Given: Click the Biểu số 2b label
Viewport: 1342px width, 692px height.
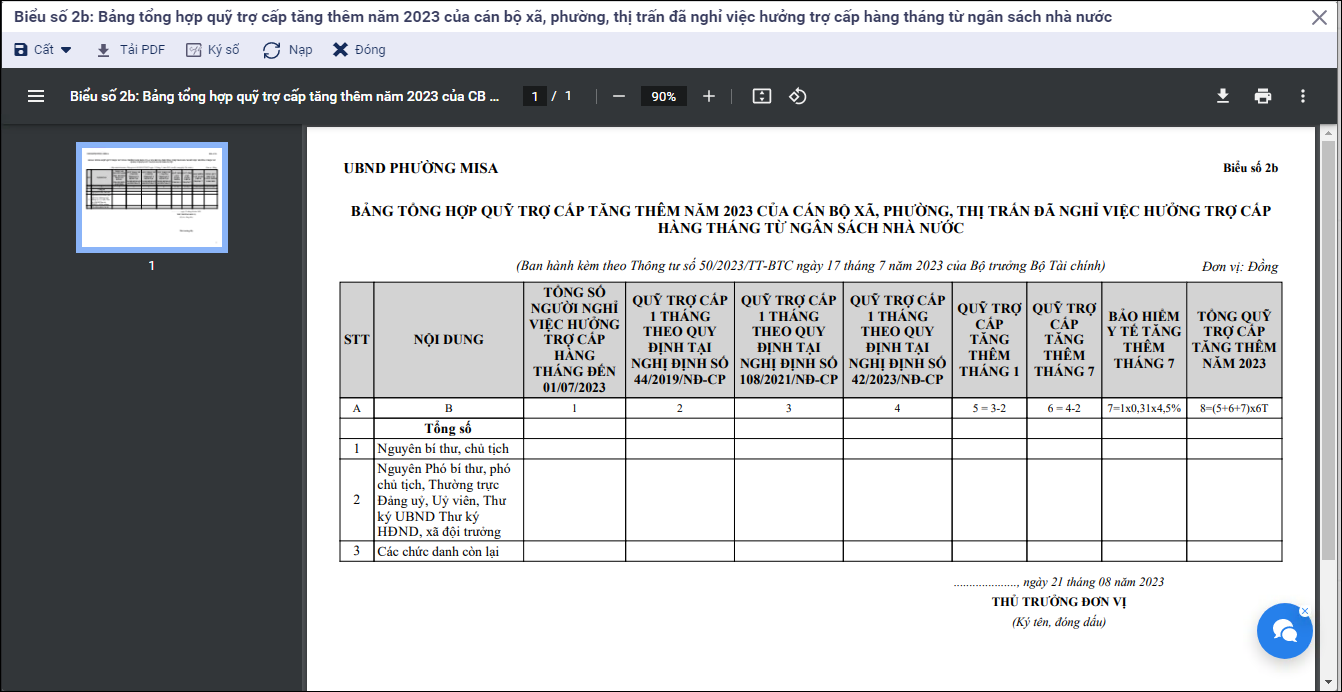Looking at the screenshot, I should [x=1250, y=168].
